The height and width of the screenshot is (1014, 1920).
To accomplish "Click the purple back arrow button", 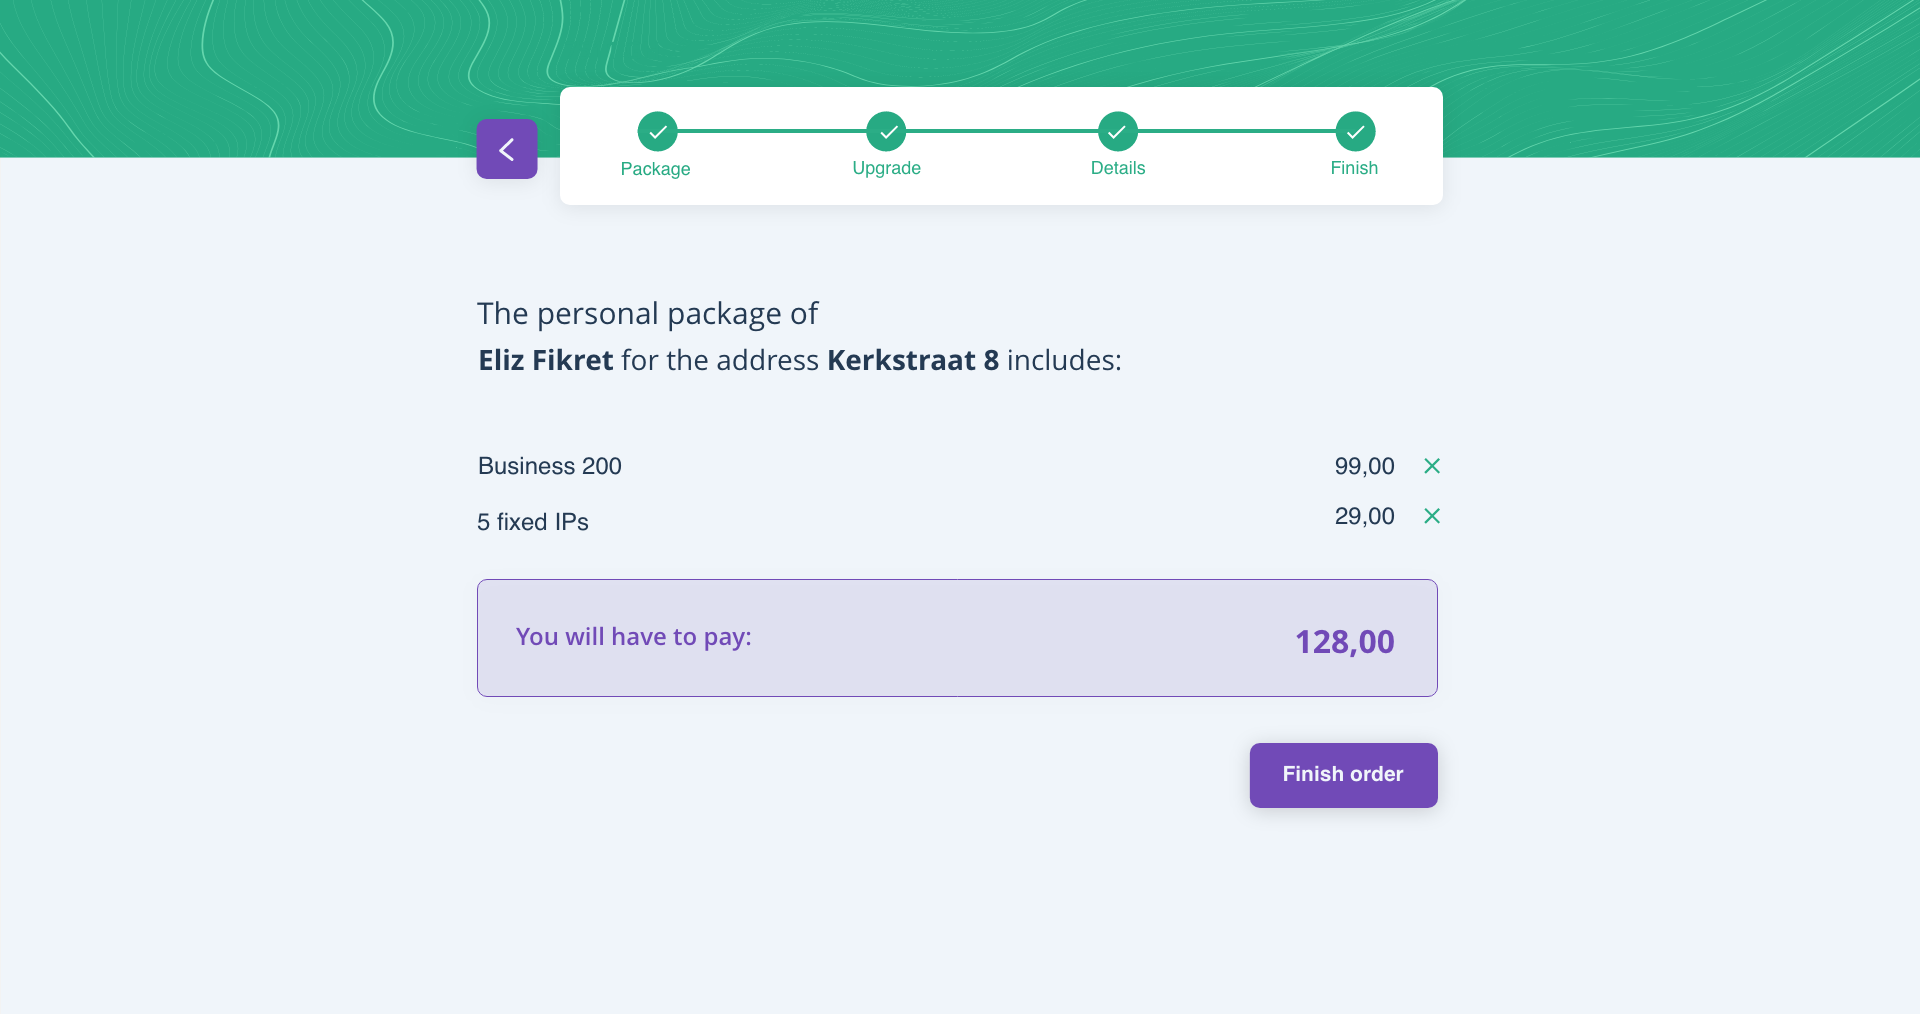I will pos(507,149).
